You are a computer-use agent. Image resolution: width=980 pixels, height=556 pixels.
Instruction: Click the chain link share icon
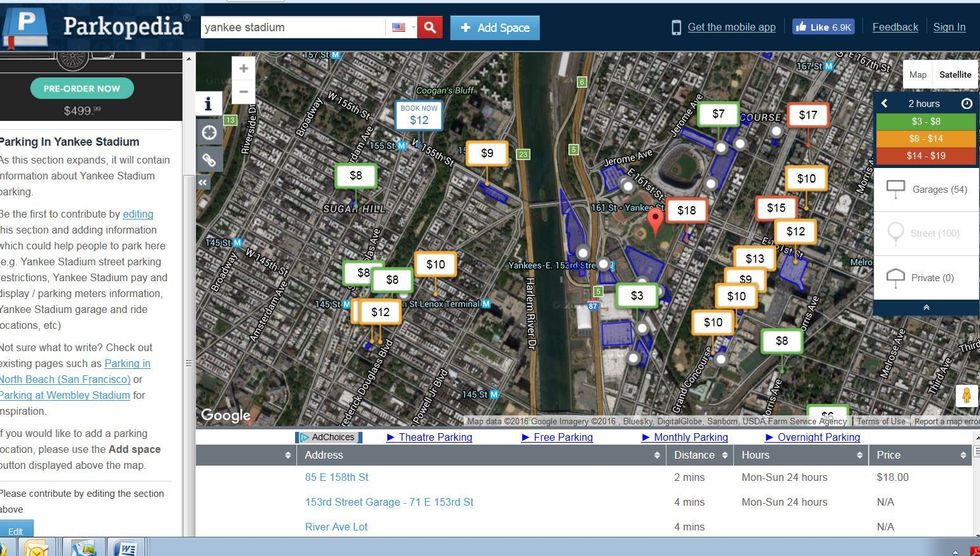pyautogui.click(x=208, y=160)
